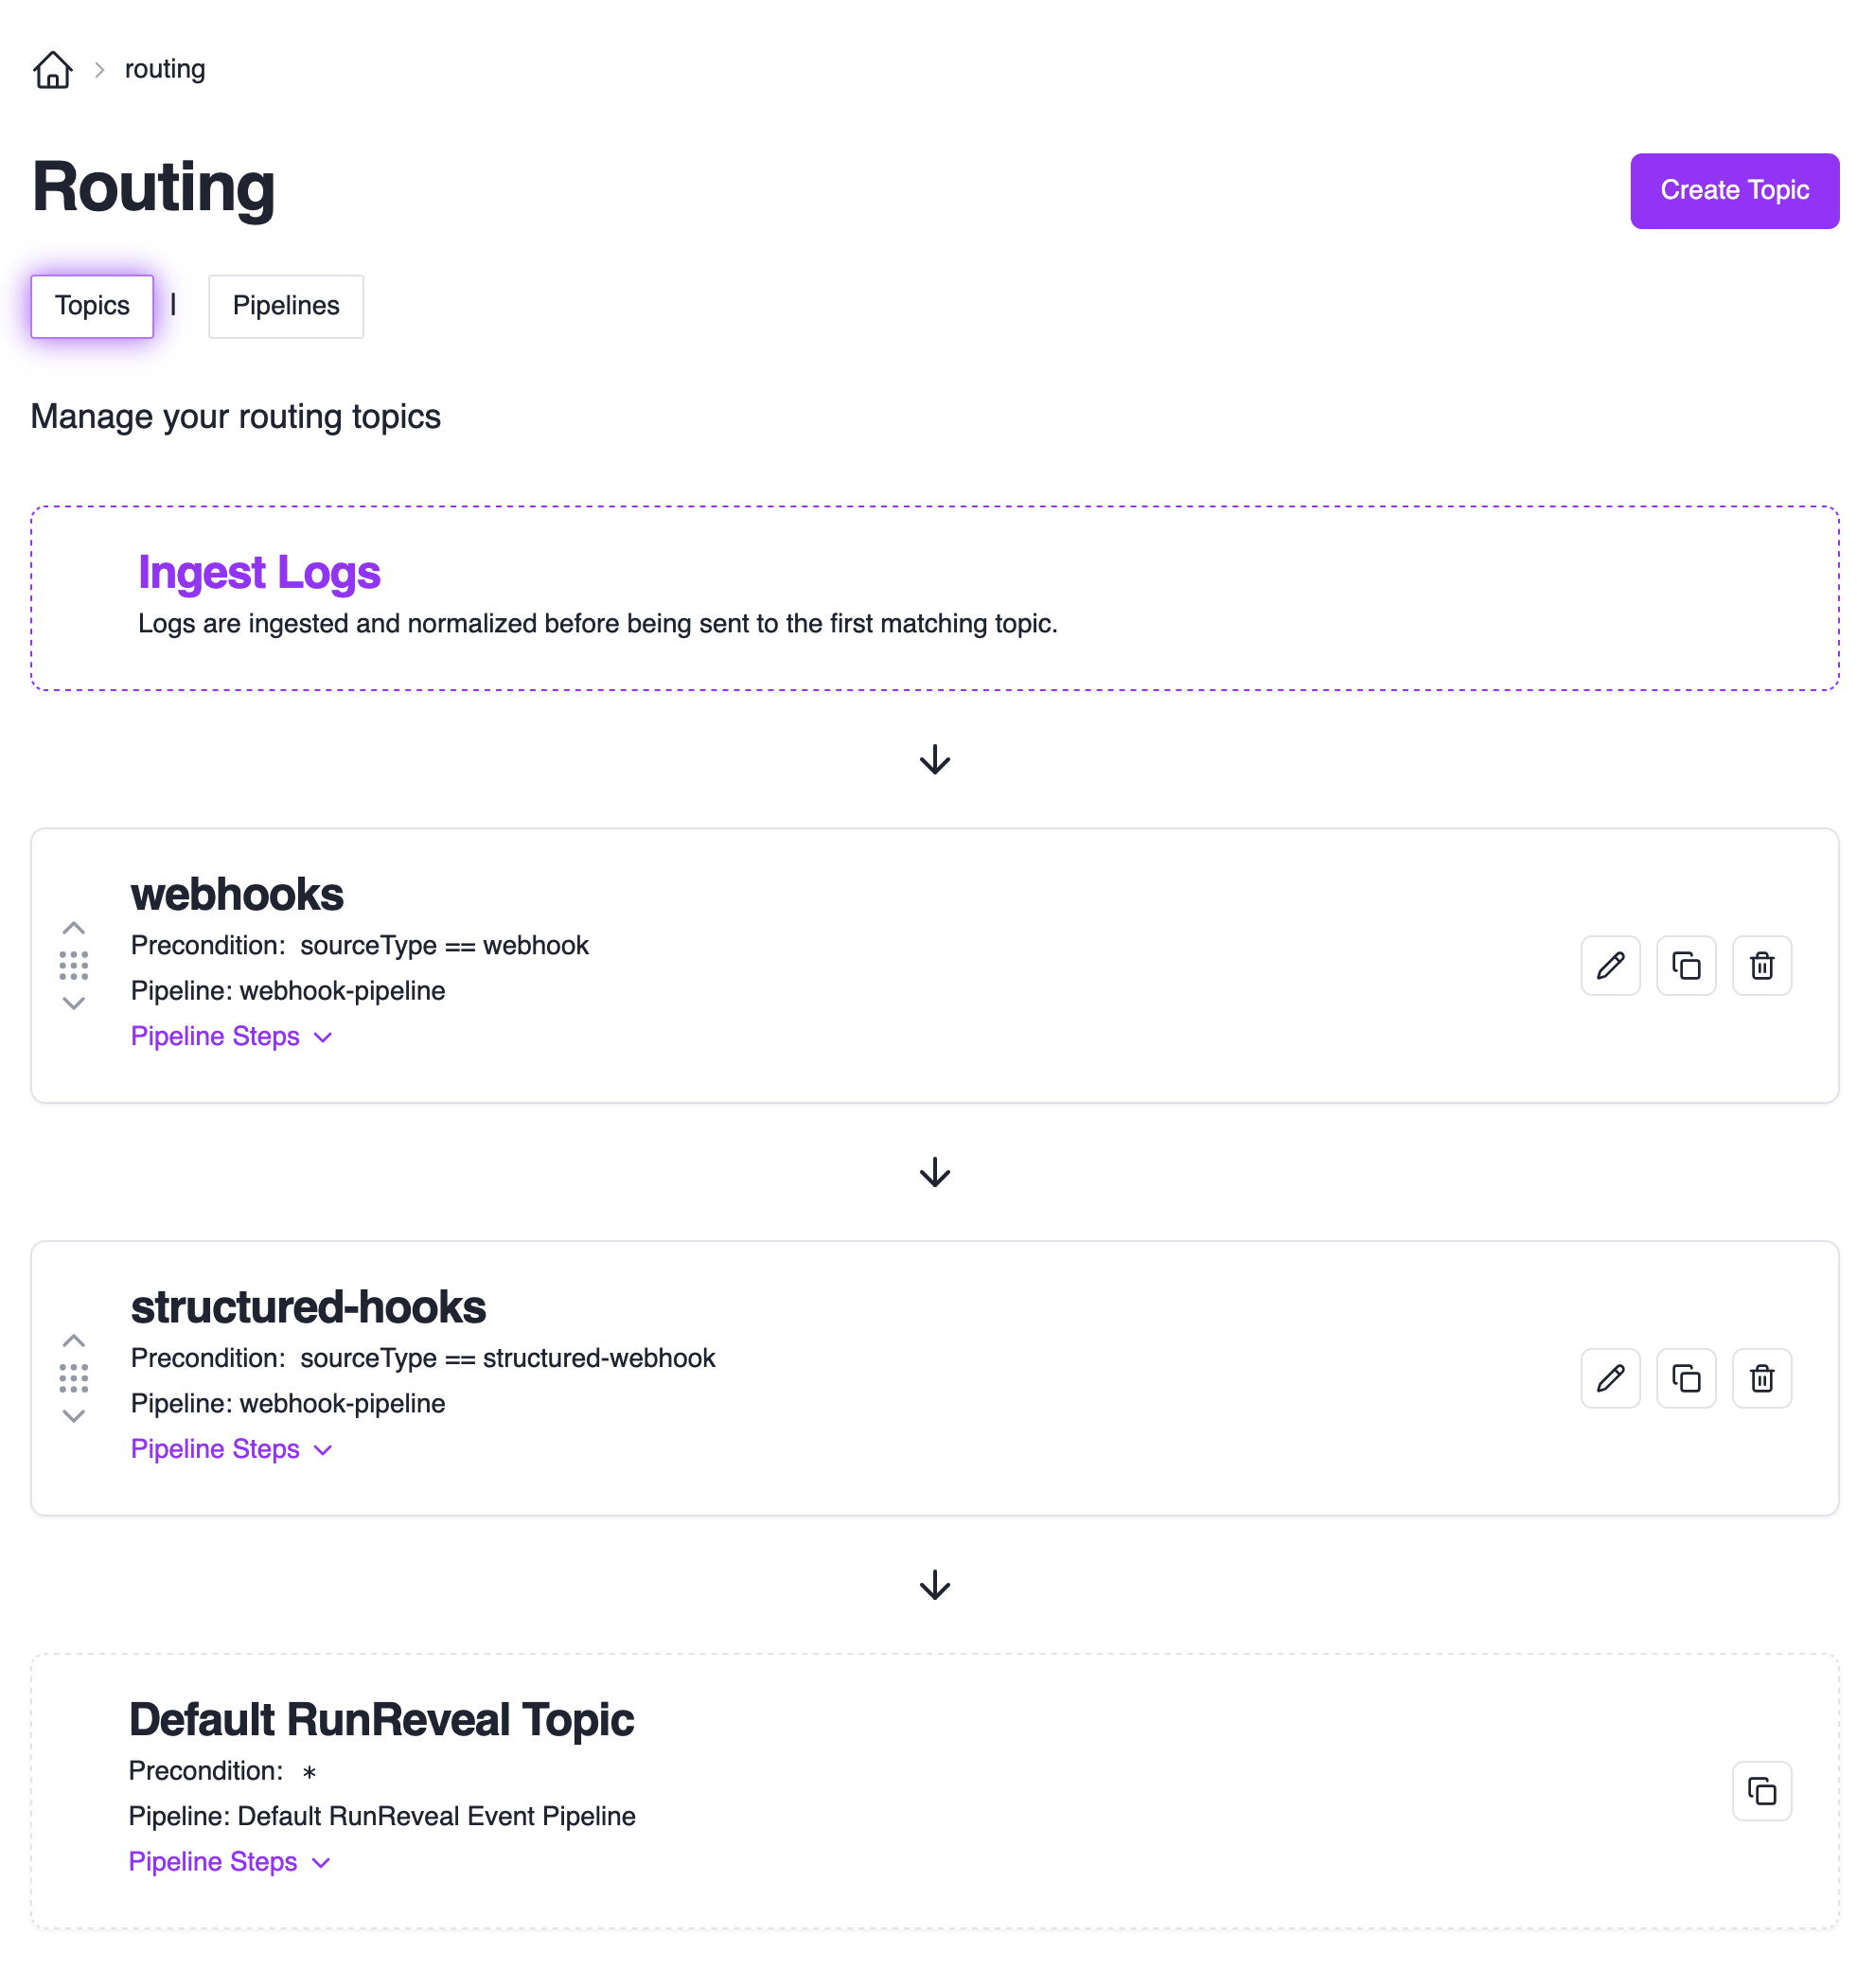Click the home breadcrumb icon
The height and width of the screenshot is (1988, 1857).
(52, 69)
